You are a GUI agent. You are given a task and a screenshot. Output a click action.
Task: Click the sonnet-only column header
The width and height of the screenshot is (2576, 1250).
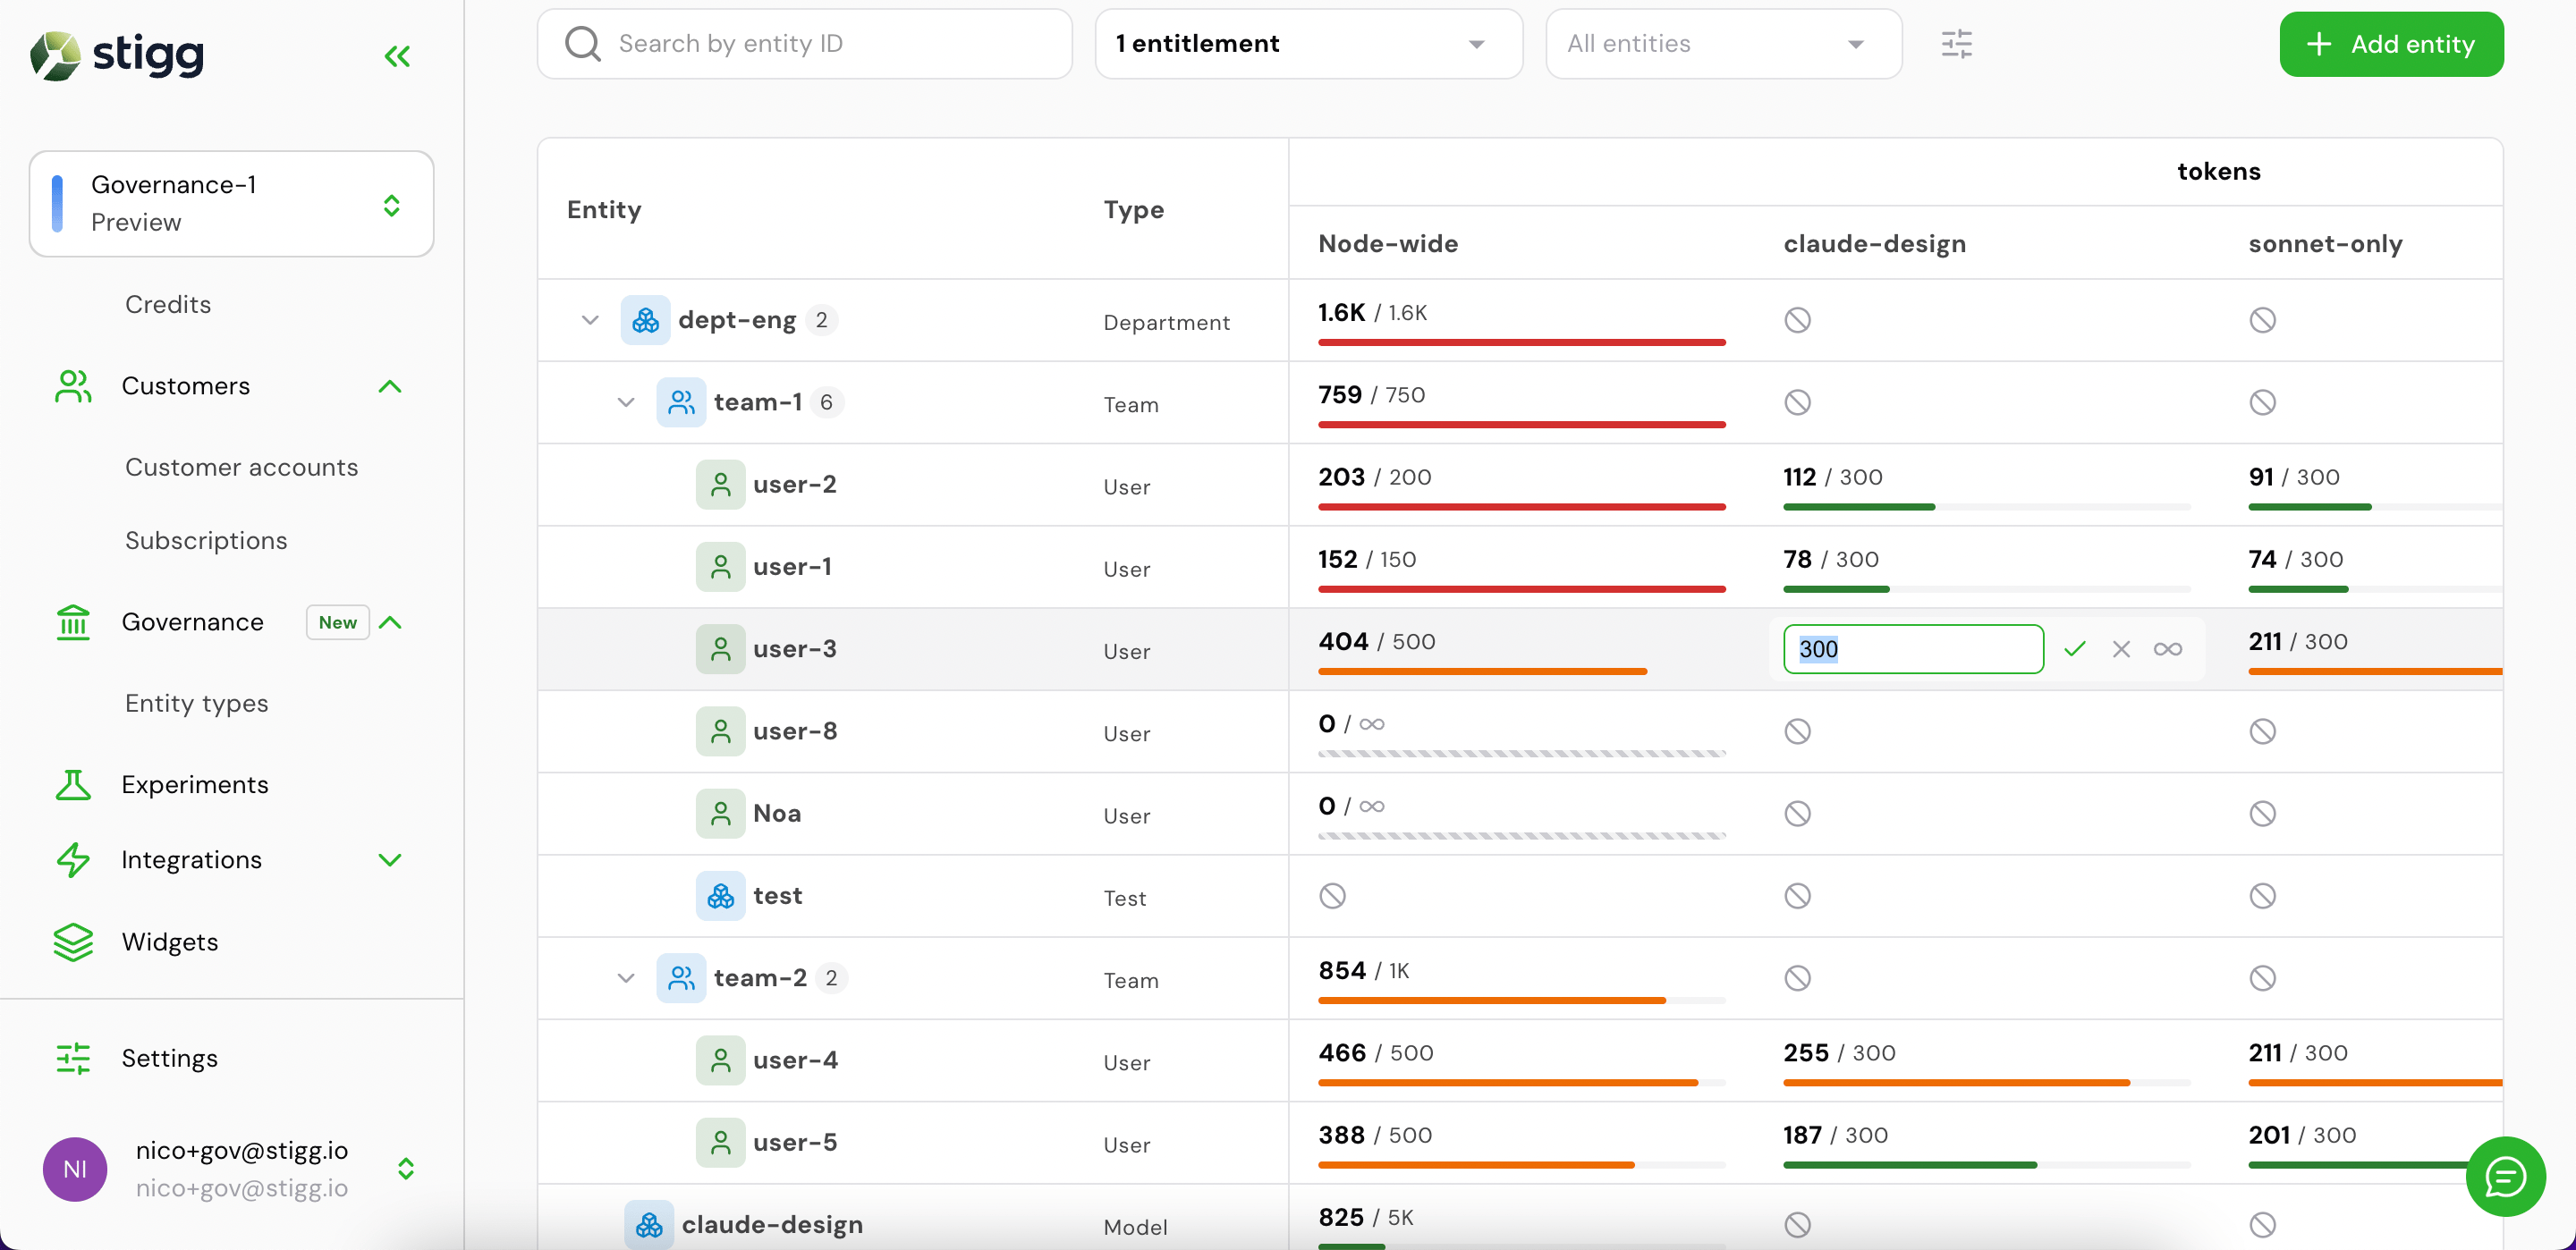tap(2325, 243)
